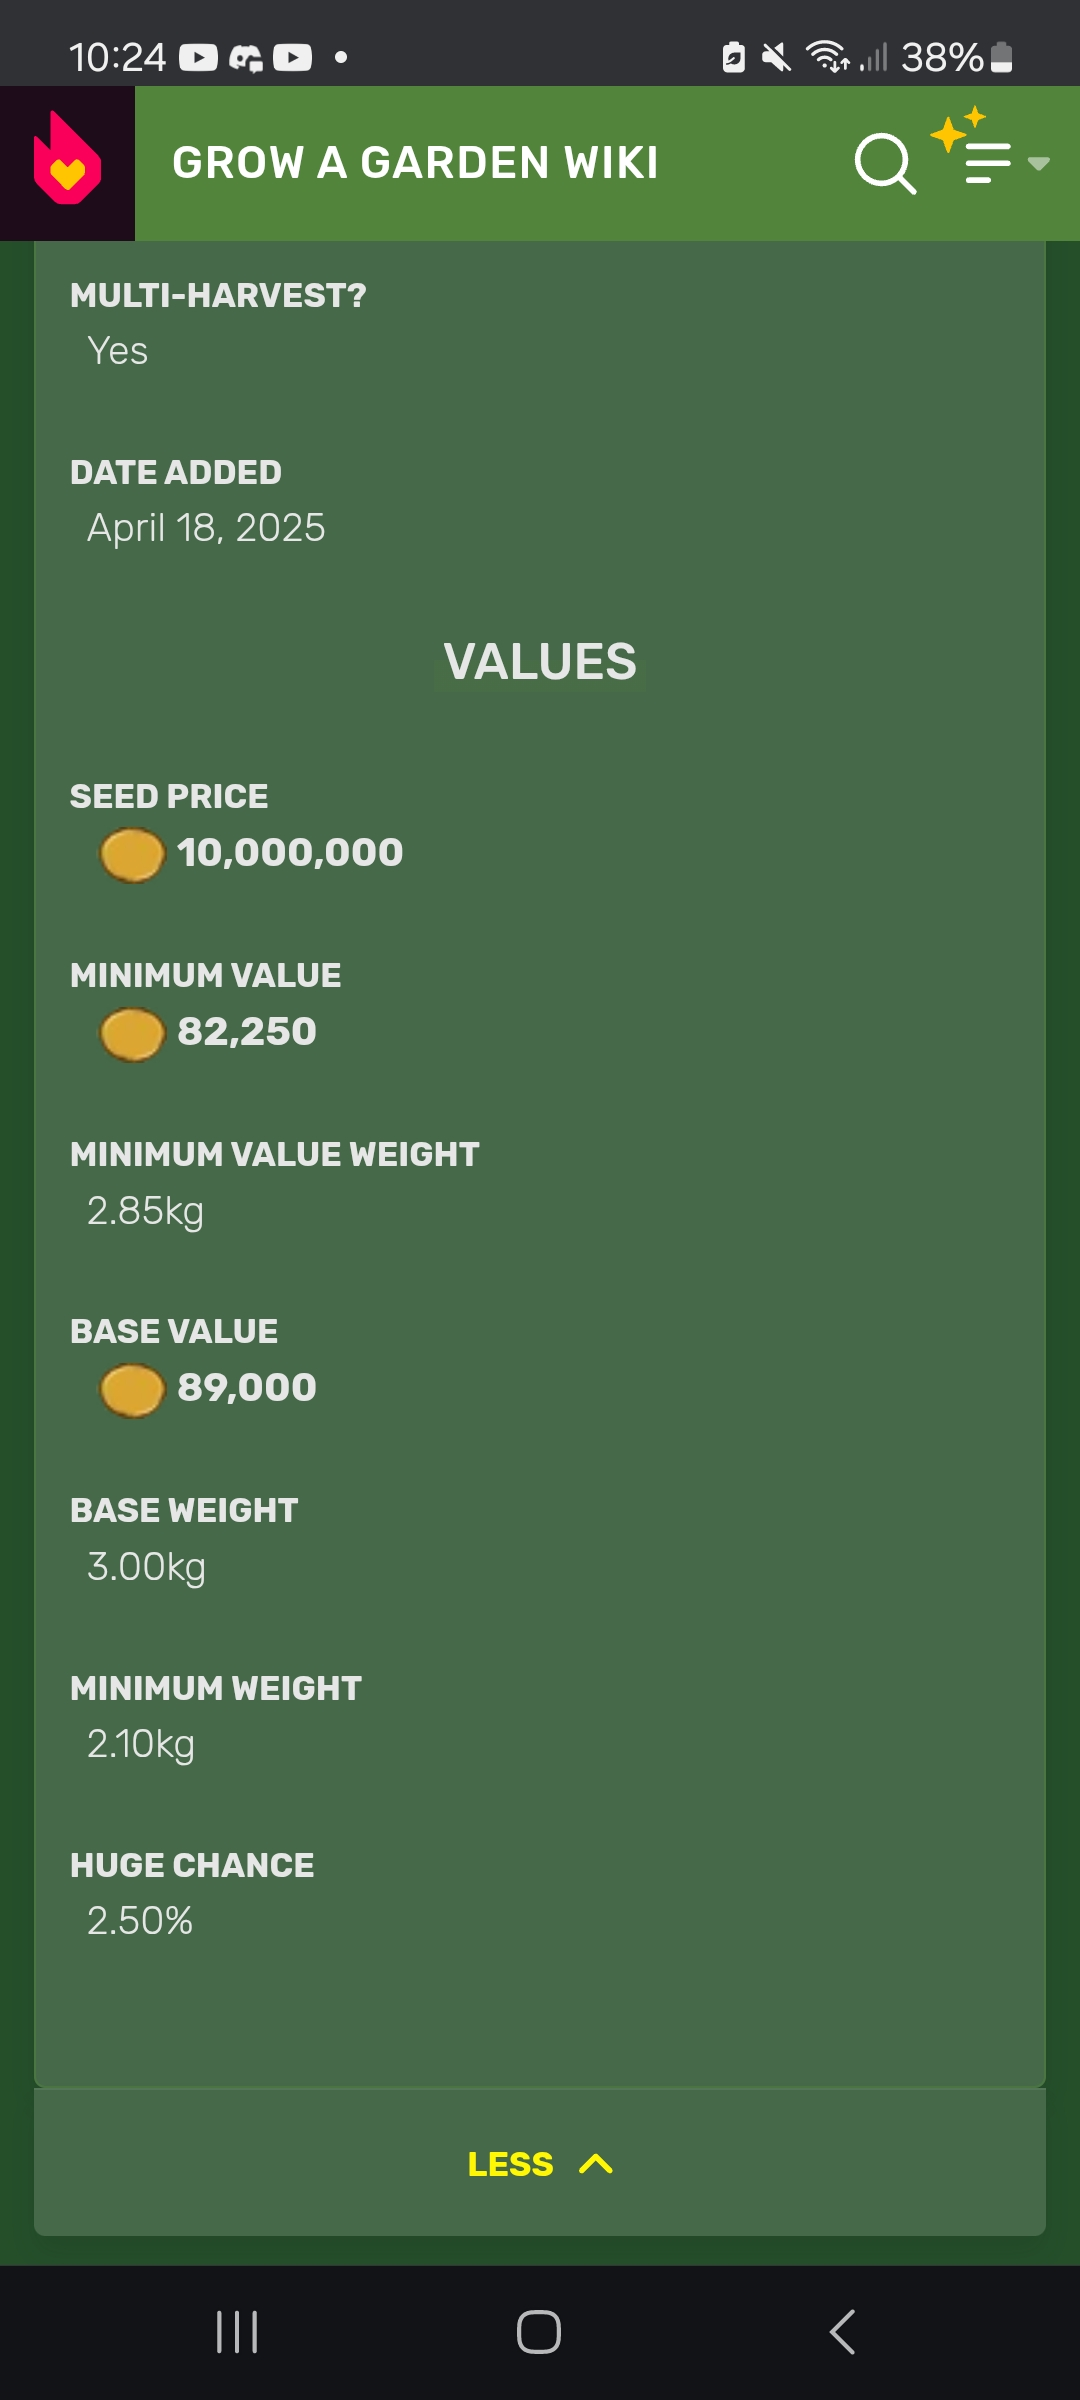This screenshot has height=2400, width=1080.
Task: Tap Android recent apps button
Action: point(237,2332)
